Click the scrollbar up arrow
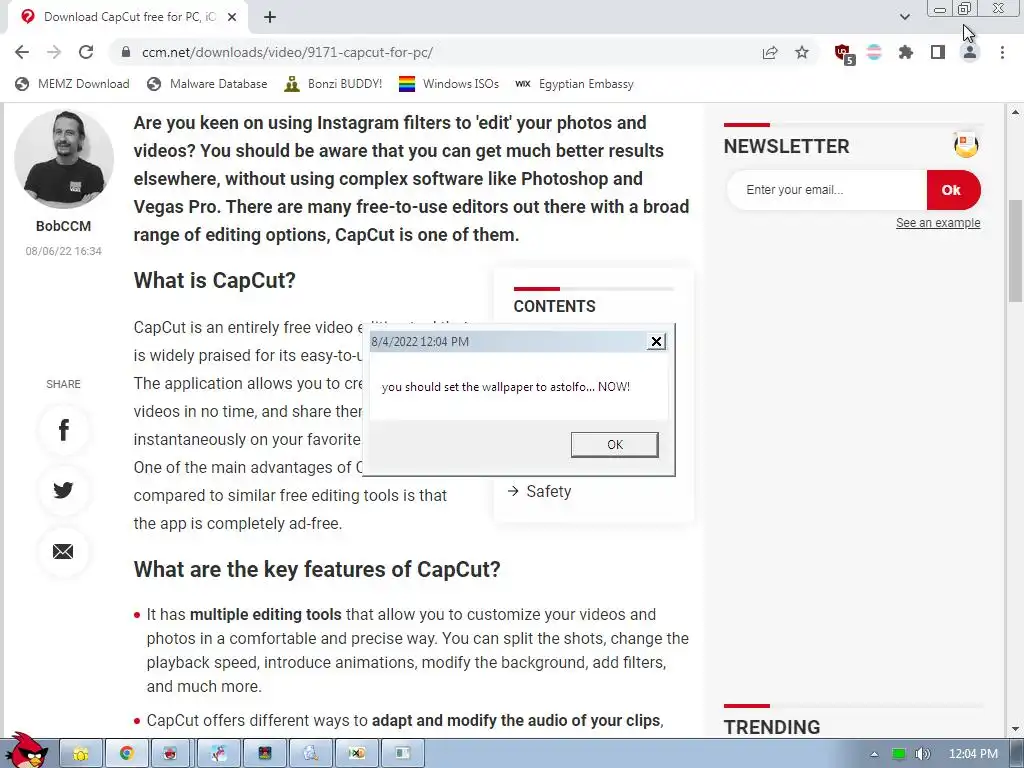This screenshot has height=768, width=1024. (x=1016, y=112)
